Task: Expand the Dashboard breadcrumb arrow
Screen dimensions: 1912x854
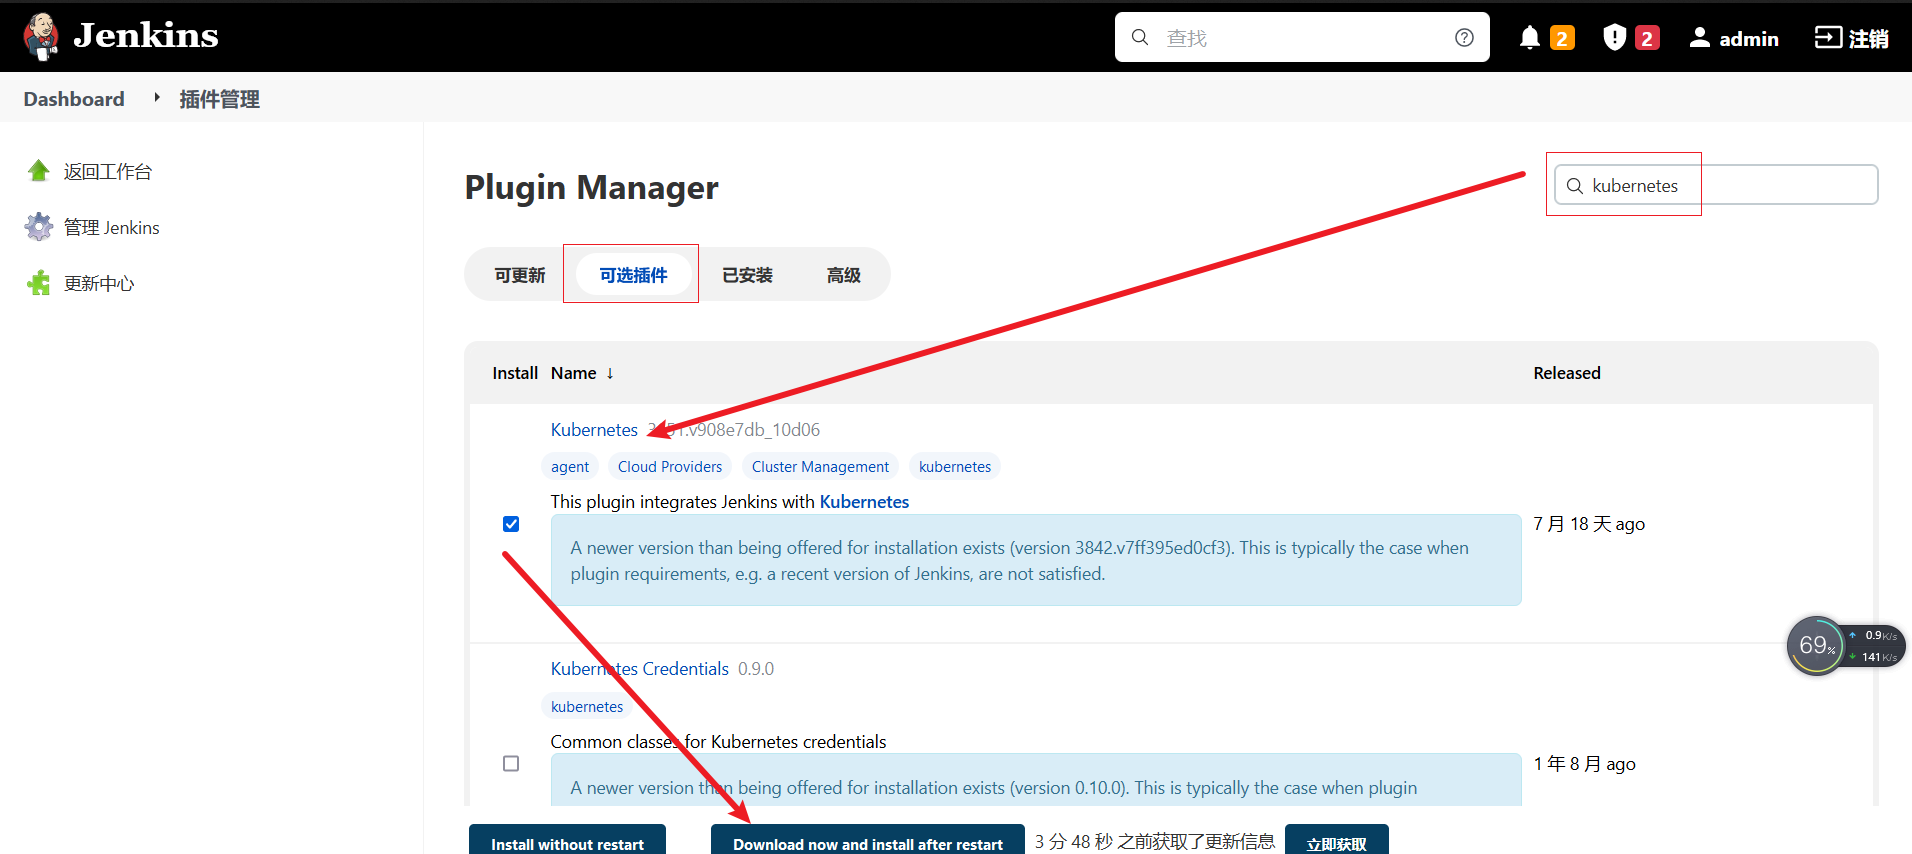Action: [156, 98]
